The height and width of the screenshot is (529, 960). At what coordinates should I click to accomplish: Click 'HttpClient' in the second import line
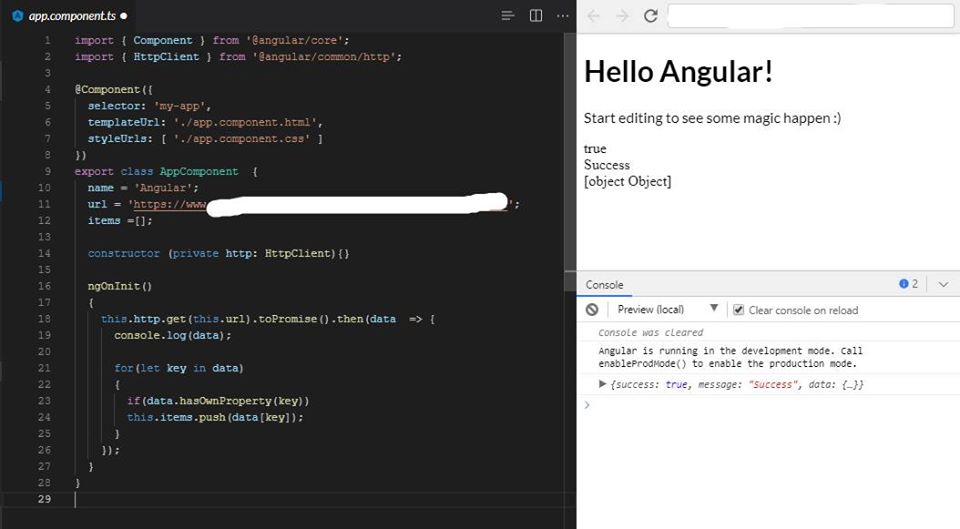pos(166,56)
